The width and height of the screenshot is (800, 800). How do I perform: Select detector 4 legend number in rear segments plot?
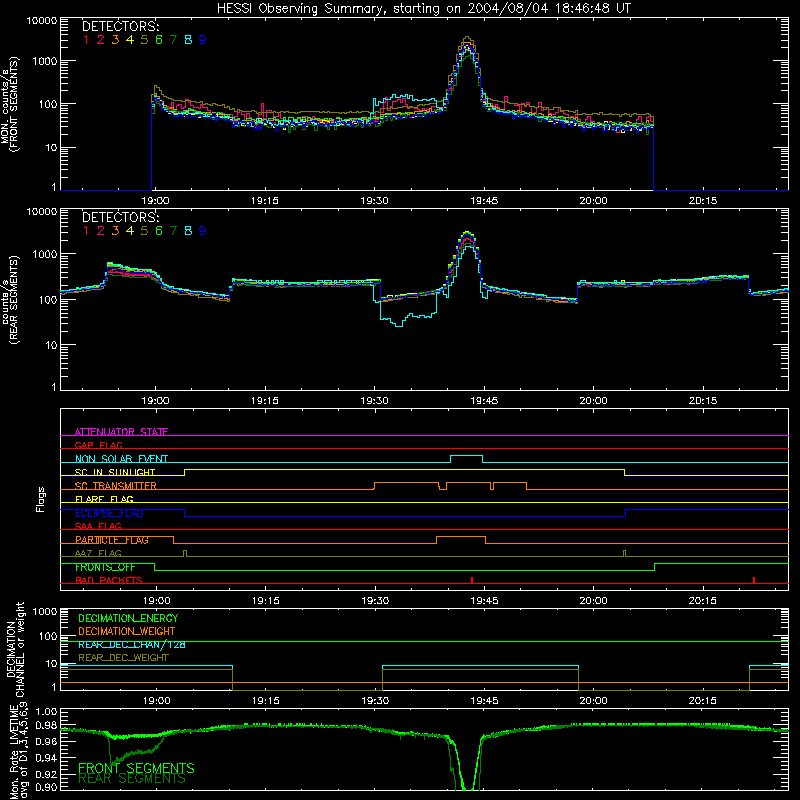tap(130, 231)
